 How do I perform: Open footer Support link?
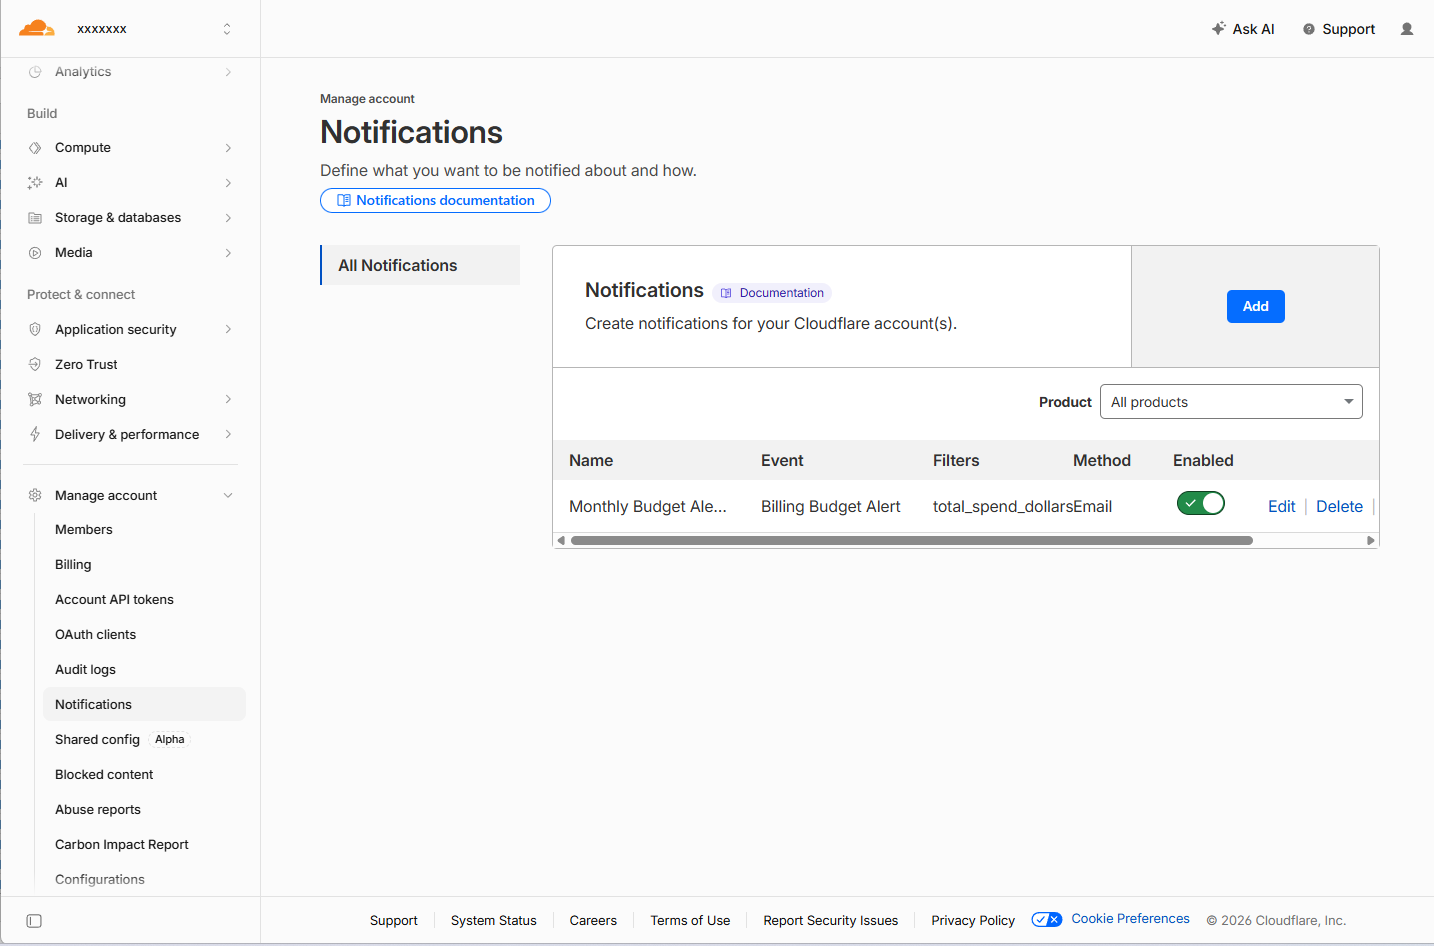click(x=394, y=921)
